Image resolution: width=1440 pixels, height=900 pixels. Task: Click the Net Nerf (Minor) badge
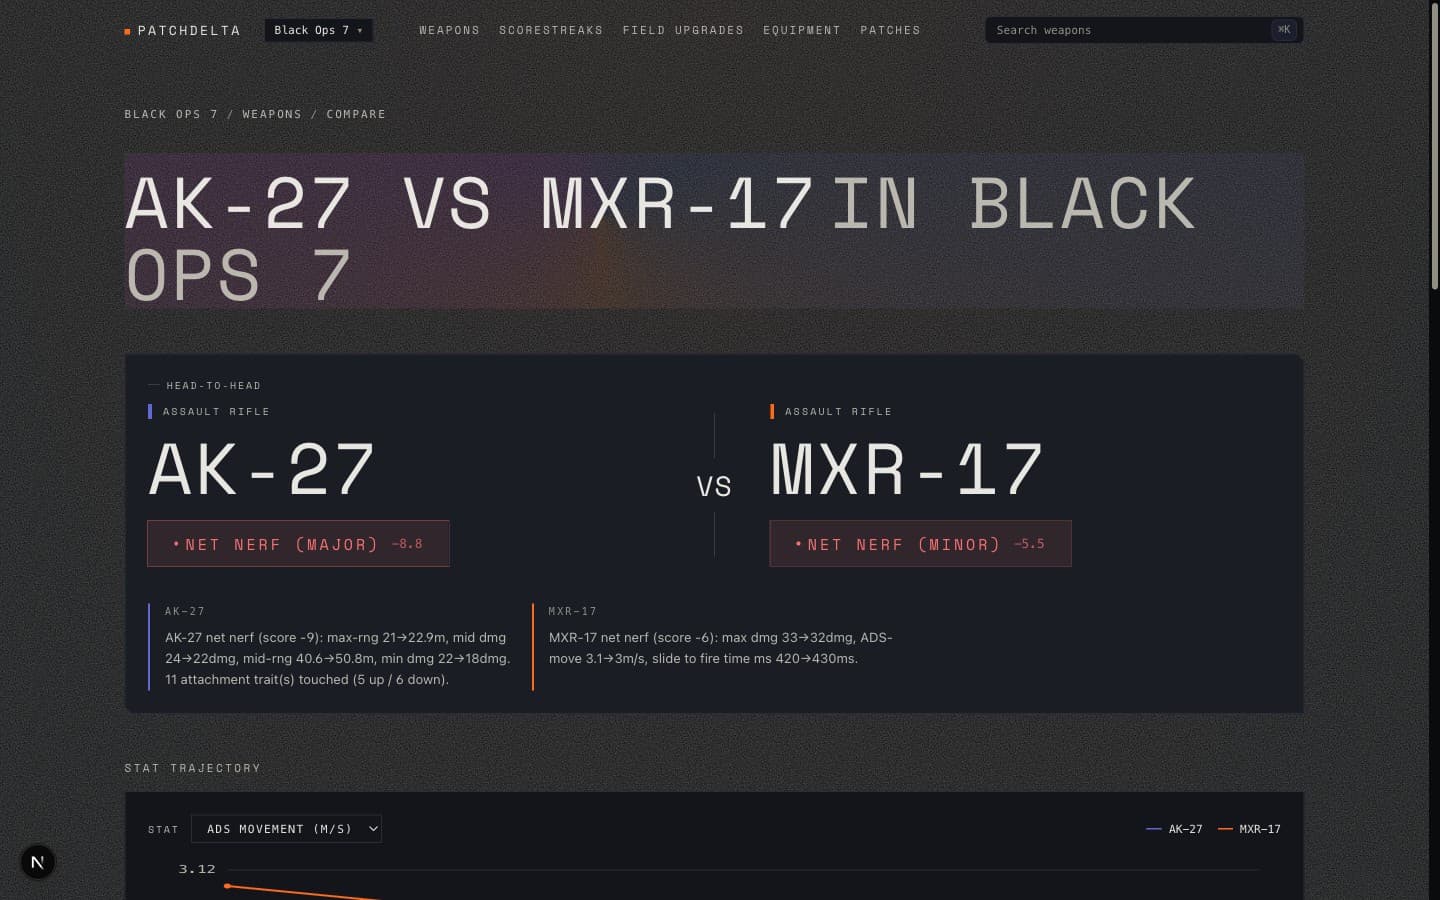tap(920, 544)
